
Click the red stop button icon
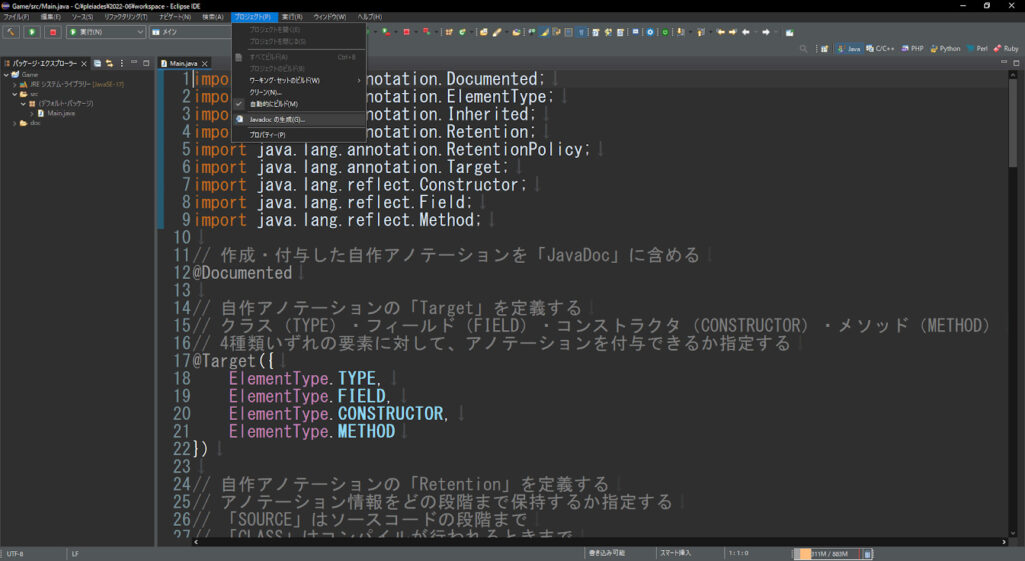click(53, 32)
